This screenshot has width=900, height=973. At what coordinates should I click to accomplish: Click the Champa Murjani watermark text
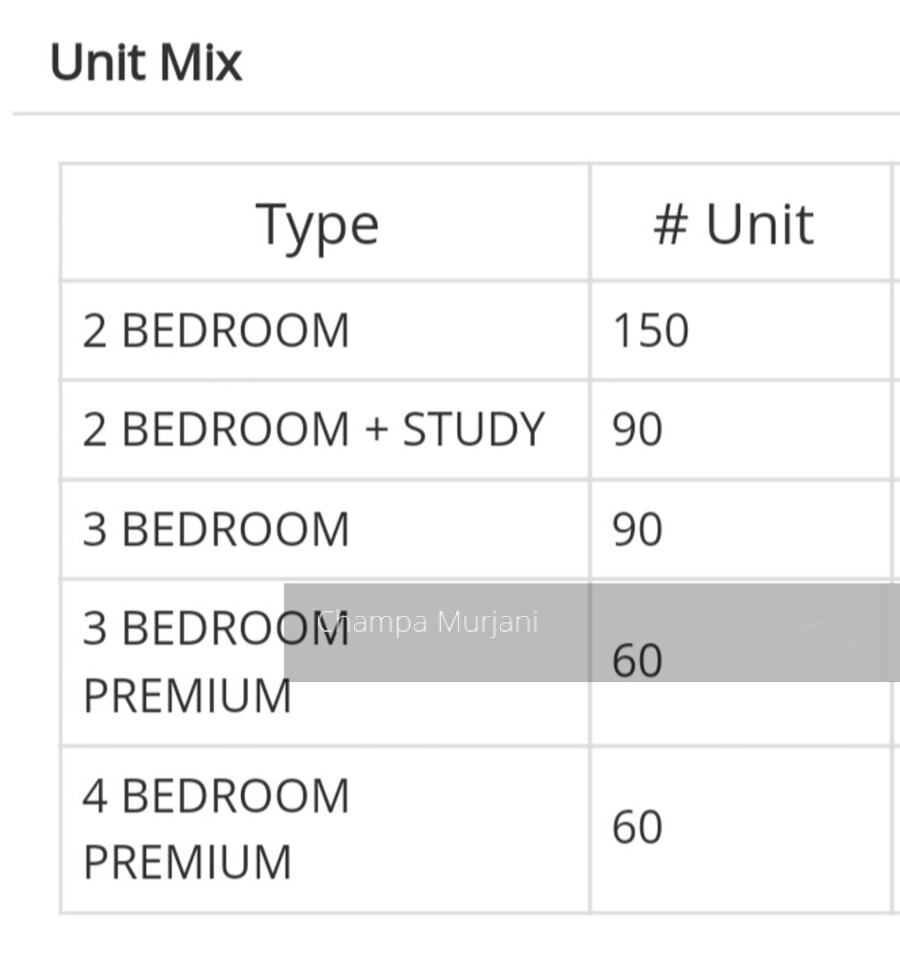(x=428, y=622)
